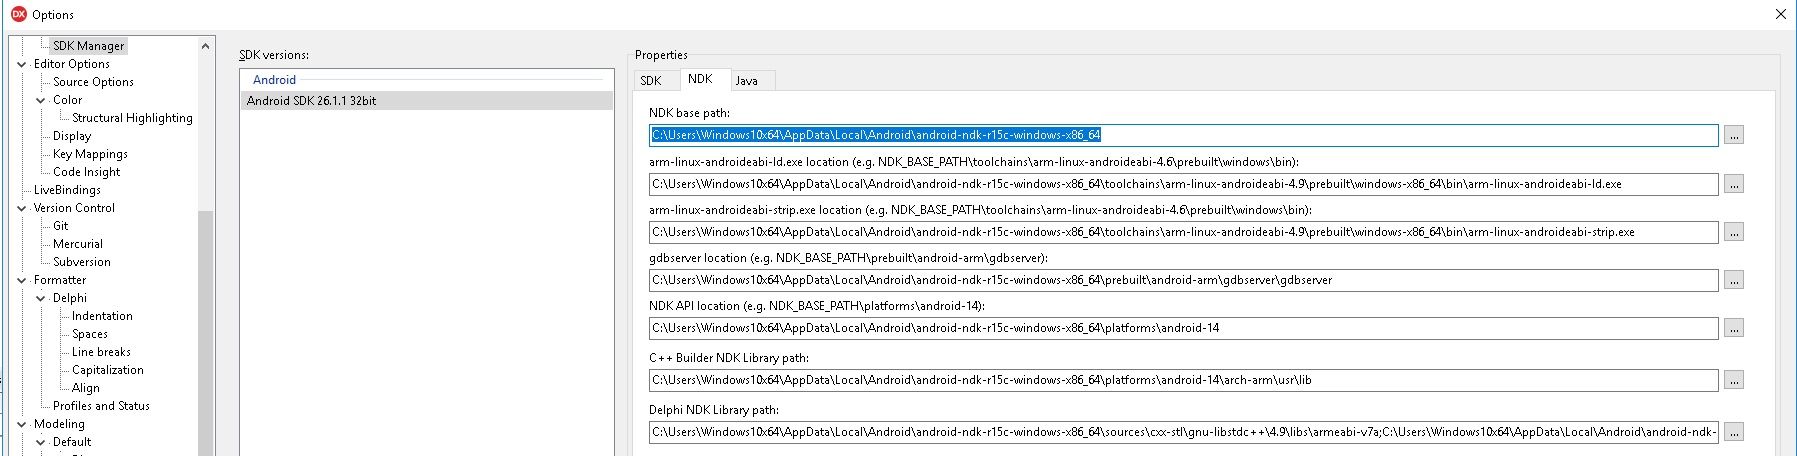
Task: Select Android SDK 26.1.1 32bit entry
Action: click(x=427, y=101)
